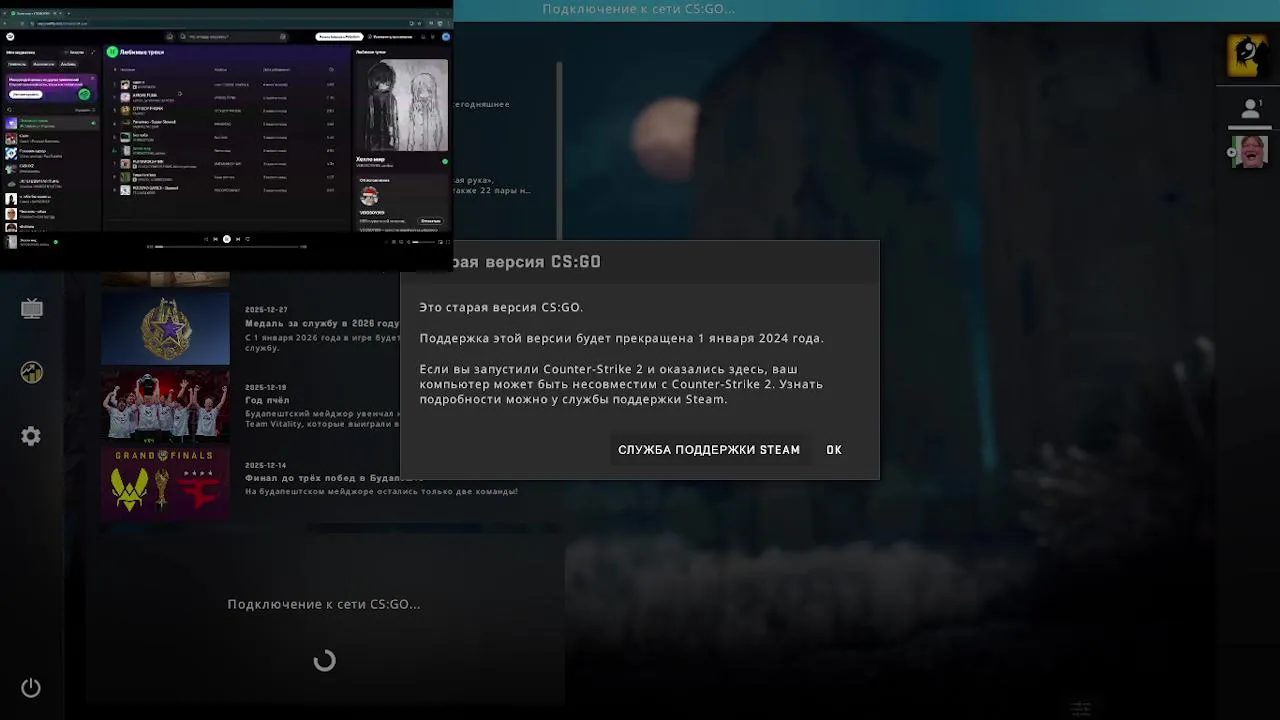Image resolution: width=1280 pixels, height=720 pixels.
Task: Open the Spotify account avatar
Action: (x=446, y=37)
